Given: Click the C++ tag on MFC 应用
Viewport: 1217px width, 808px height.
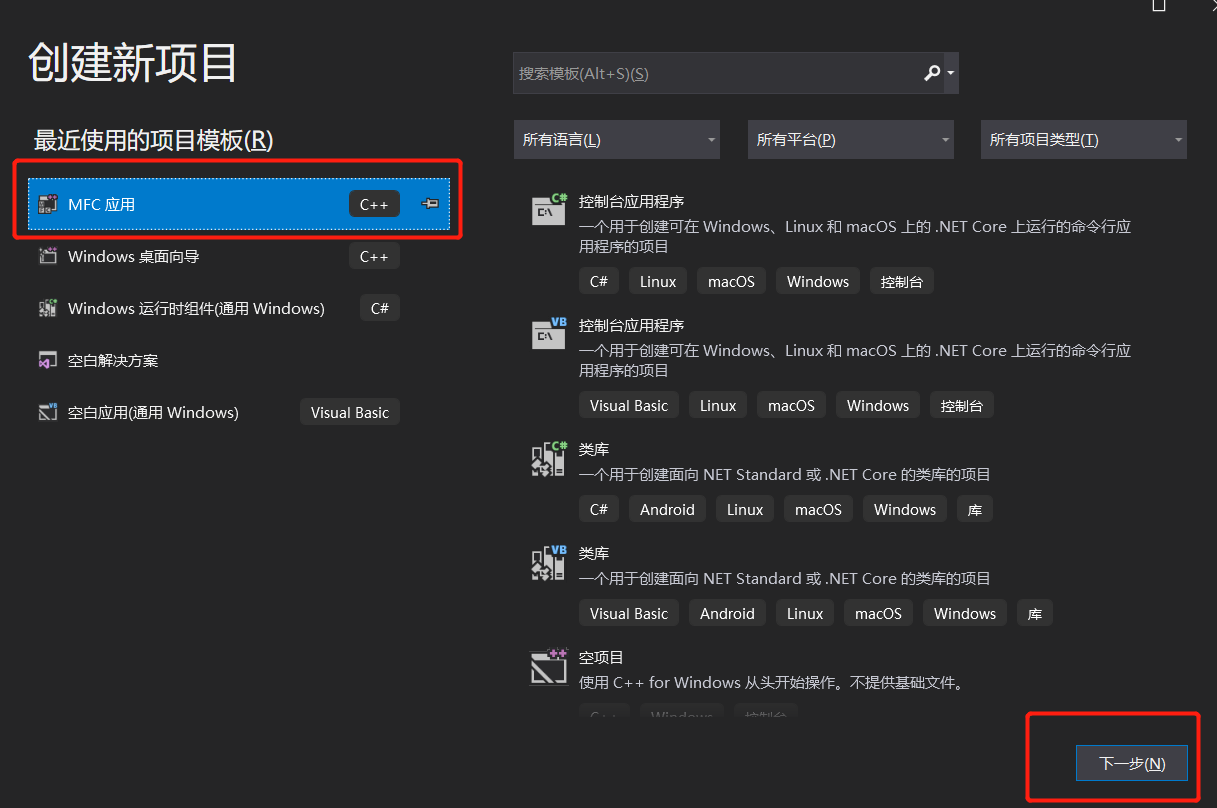Looking at the screenshot, I should click(x=374, y=204).
